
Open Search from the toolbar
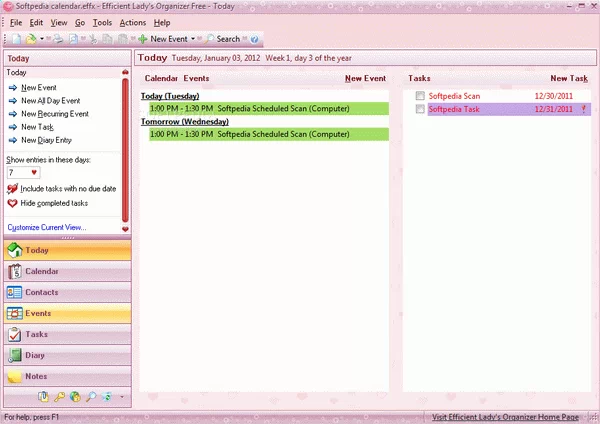[222, 39]
